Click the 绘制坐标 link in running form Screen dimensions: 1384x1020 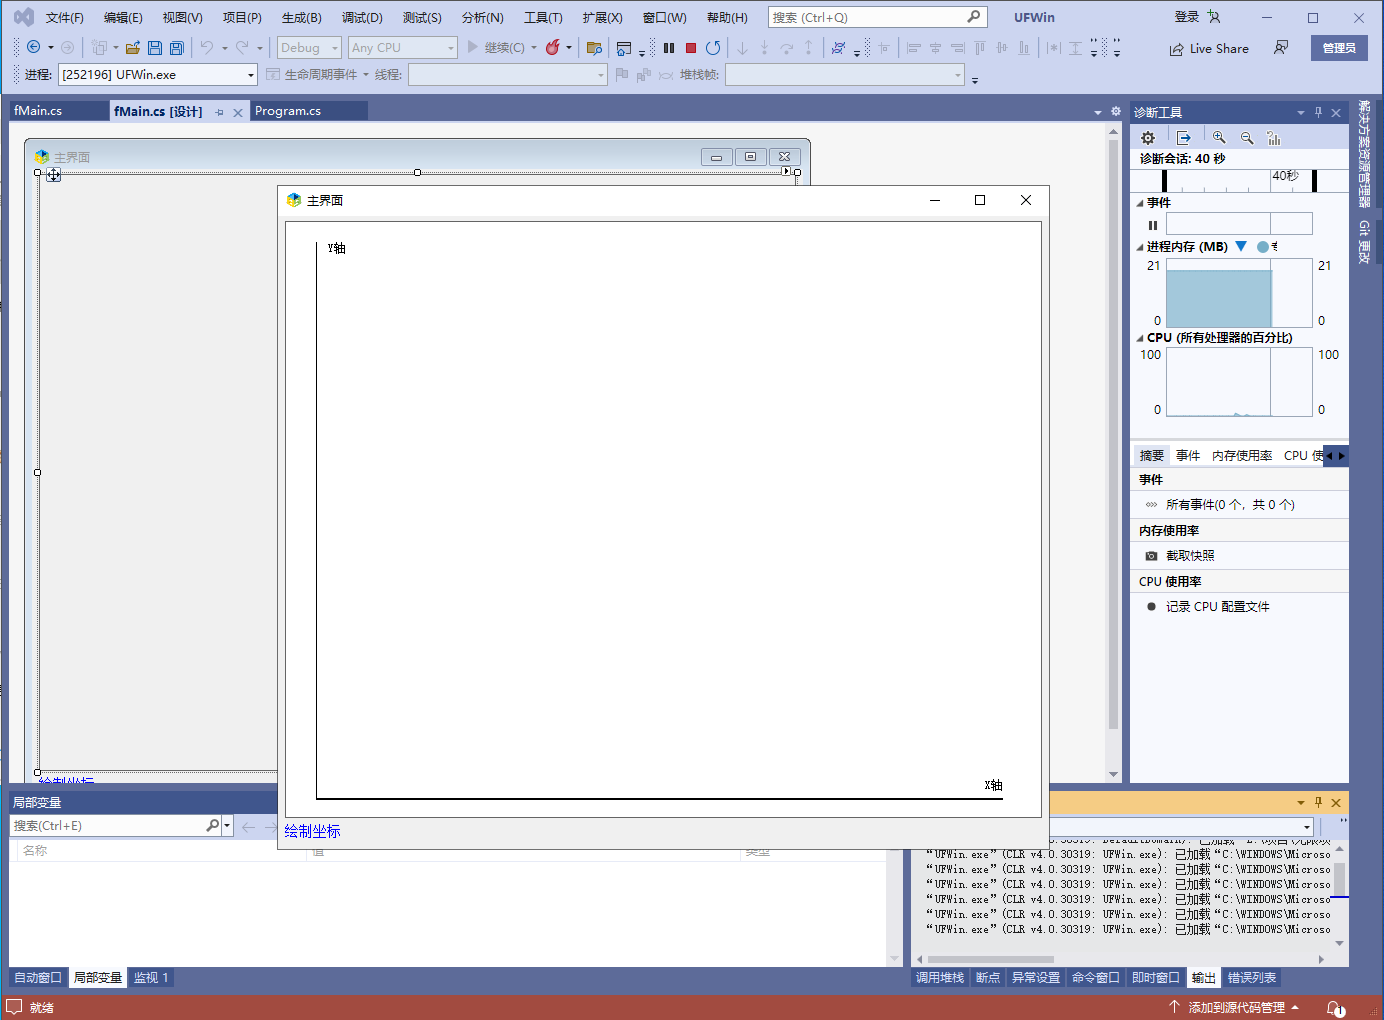pyautogui.click(x=312, y=831)
